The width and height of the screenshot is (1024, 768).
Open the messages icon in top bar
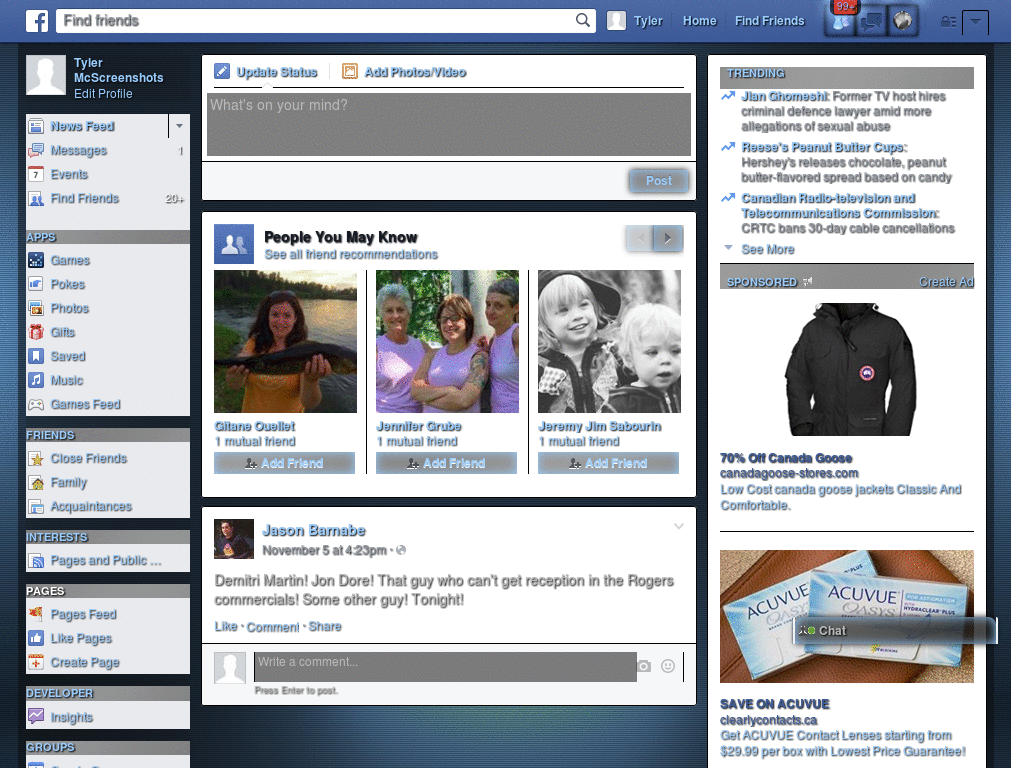(x=871, y=22)
